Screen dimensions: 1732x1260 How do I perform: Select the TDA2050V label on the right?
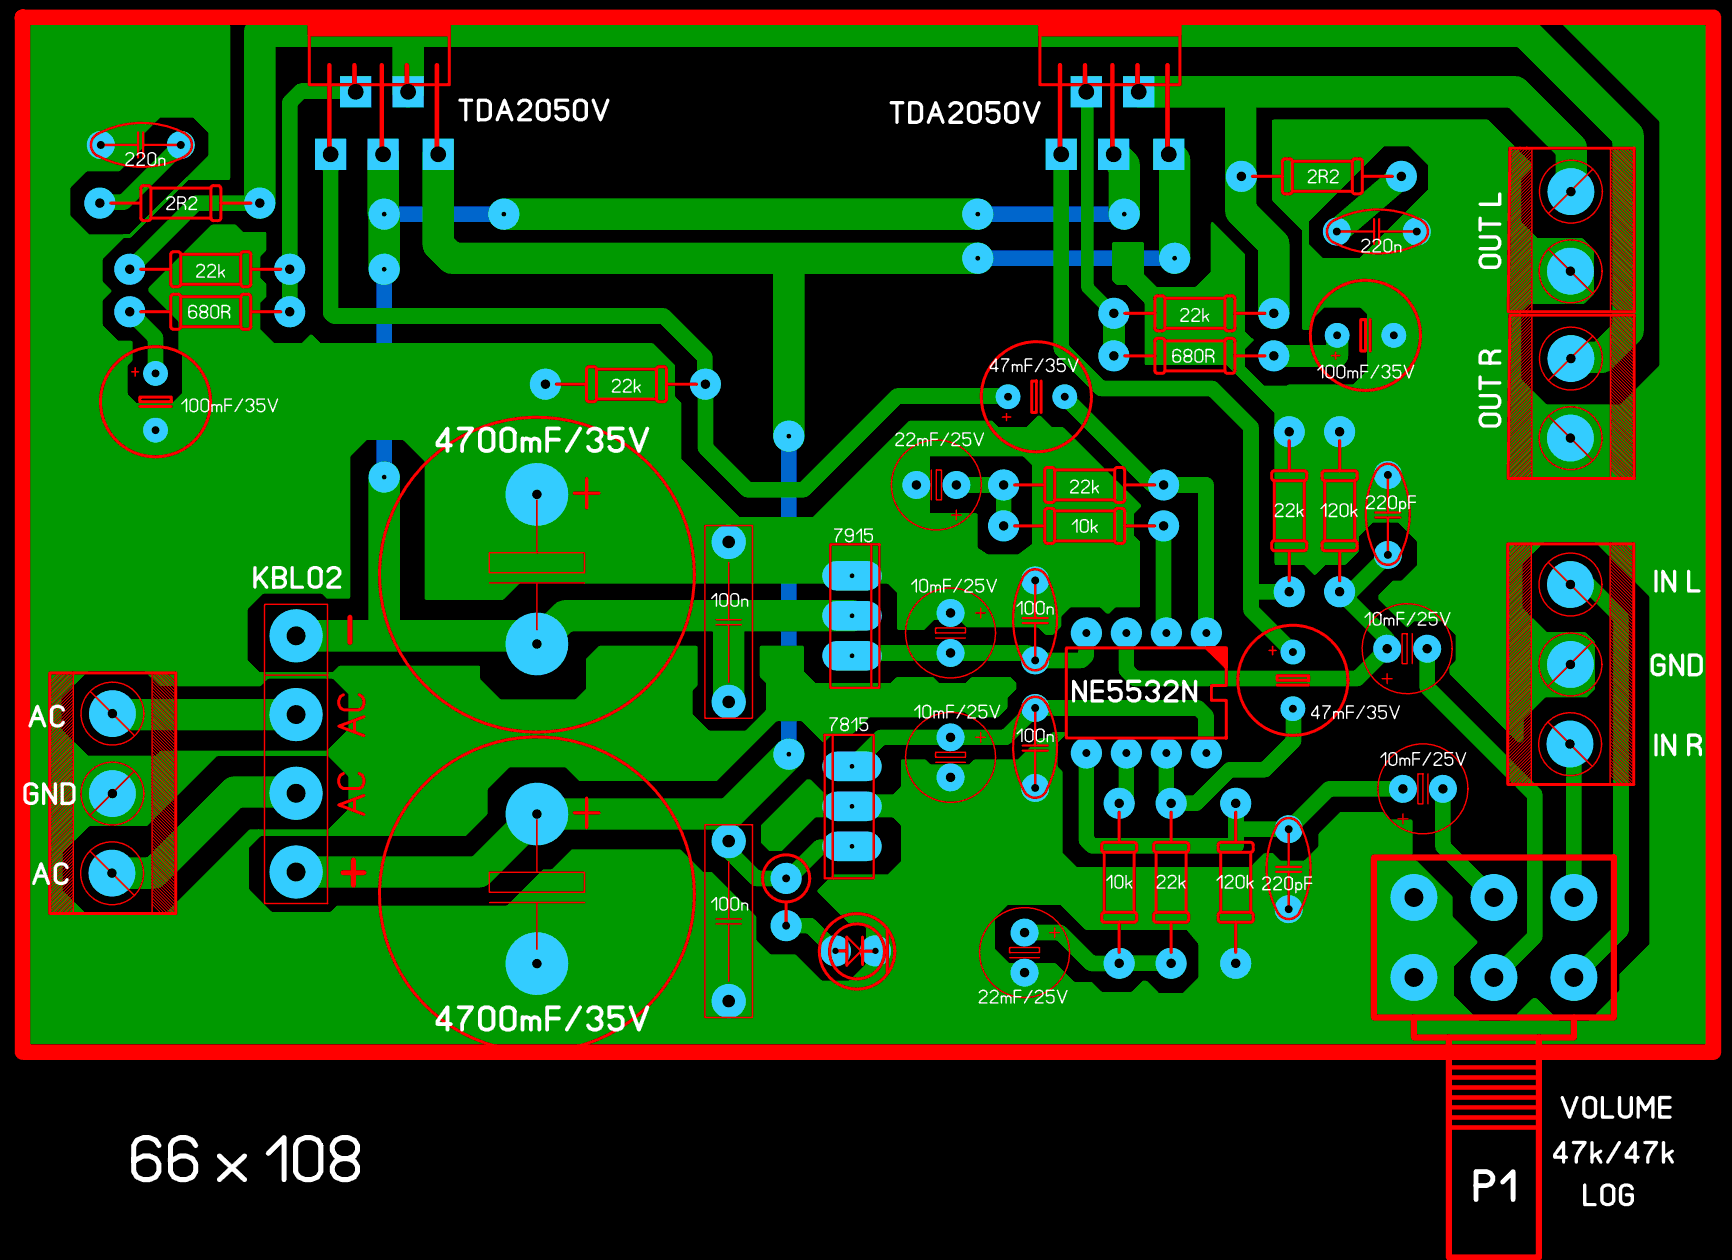pyautogui.click(x=965, y=113)
